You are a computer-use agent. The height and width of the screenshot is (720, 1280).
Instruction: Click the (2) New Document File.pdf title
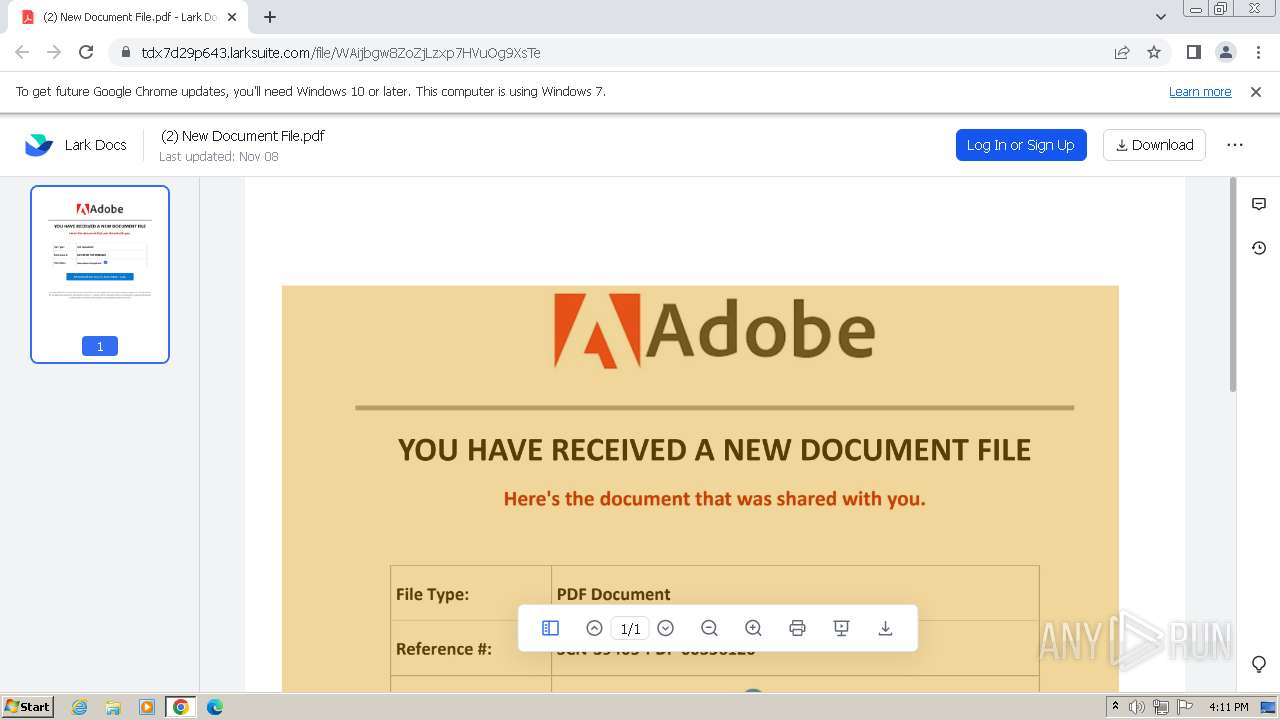click(243, 136)
